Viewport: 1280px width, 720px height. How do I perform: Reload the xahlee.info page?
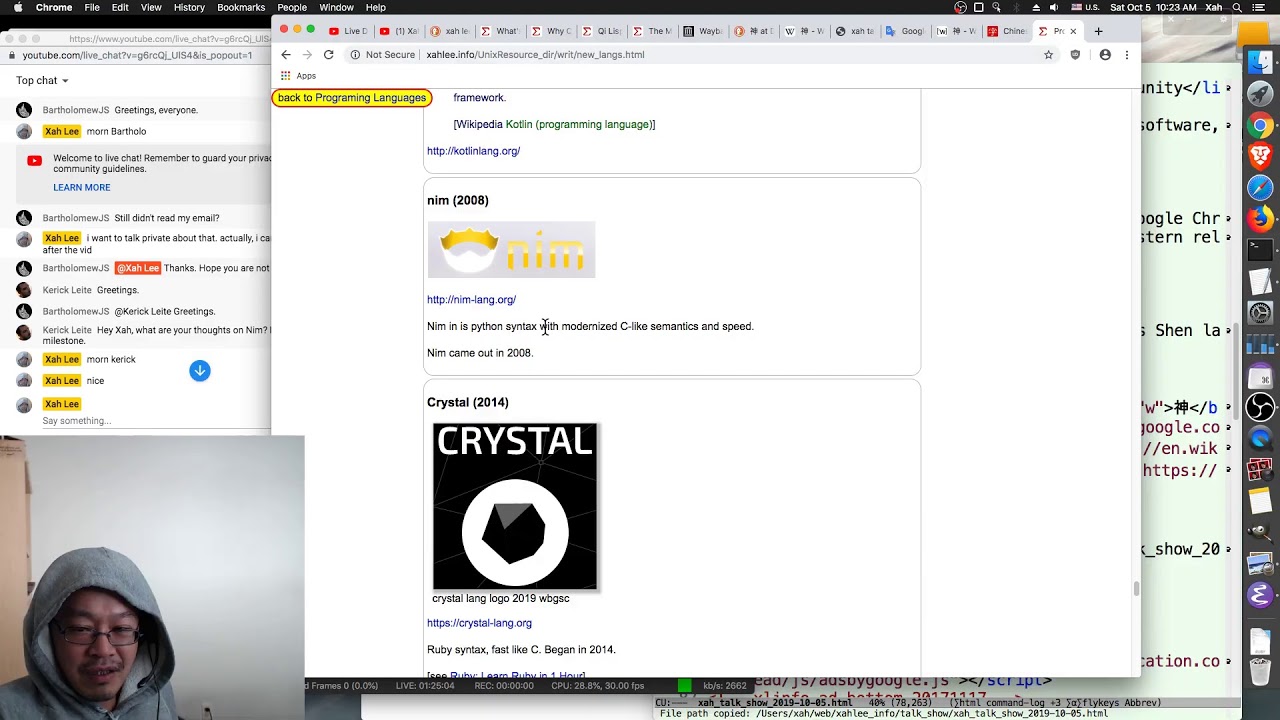coord(328,55)
